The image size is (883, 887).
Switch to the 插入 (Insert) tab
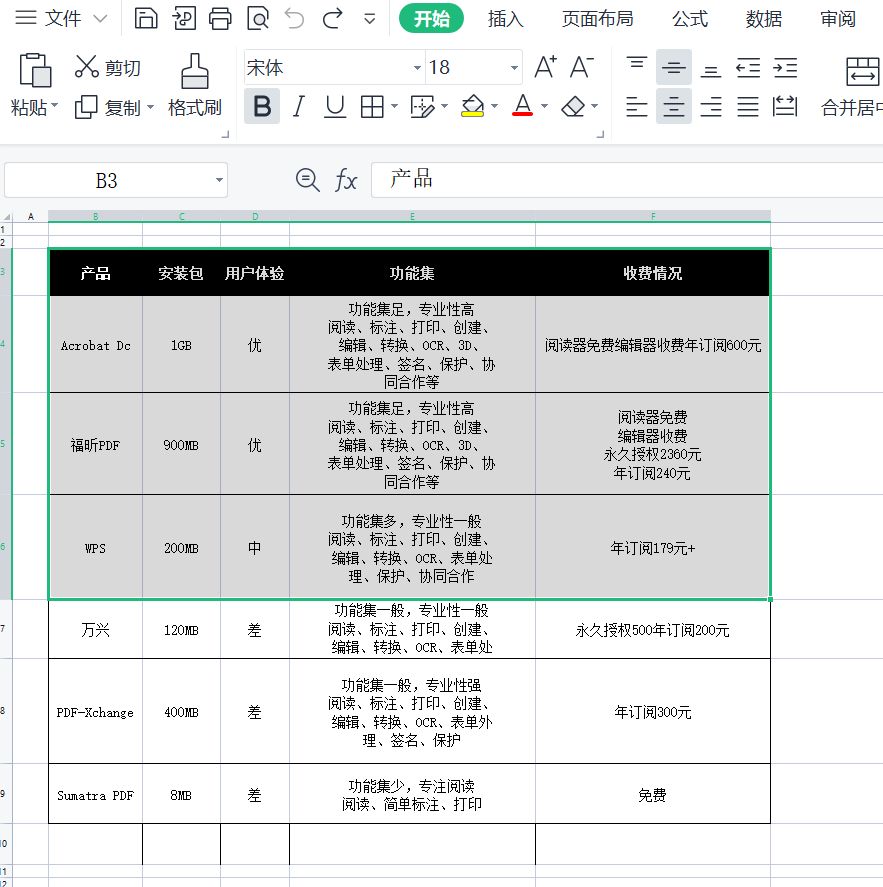(x=505, y=19)
